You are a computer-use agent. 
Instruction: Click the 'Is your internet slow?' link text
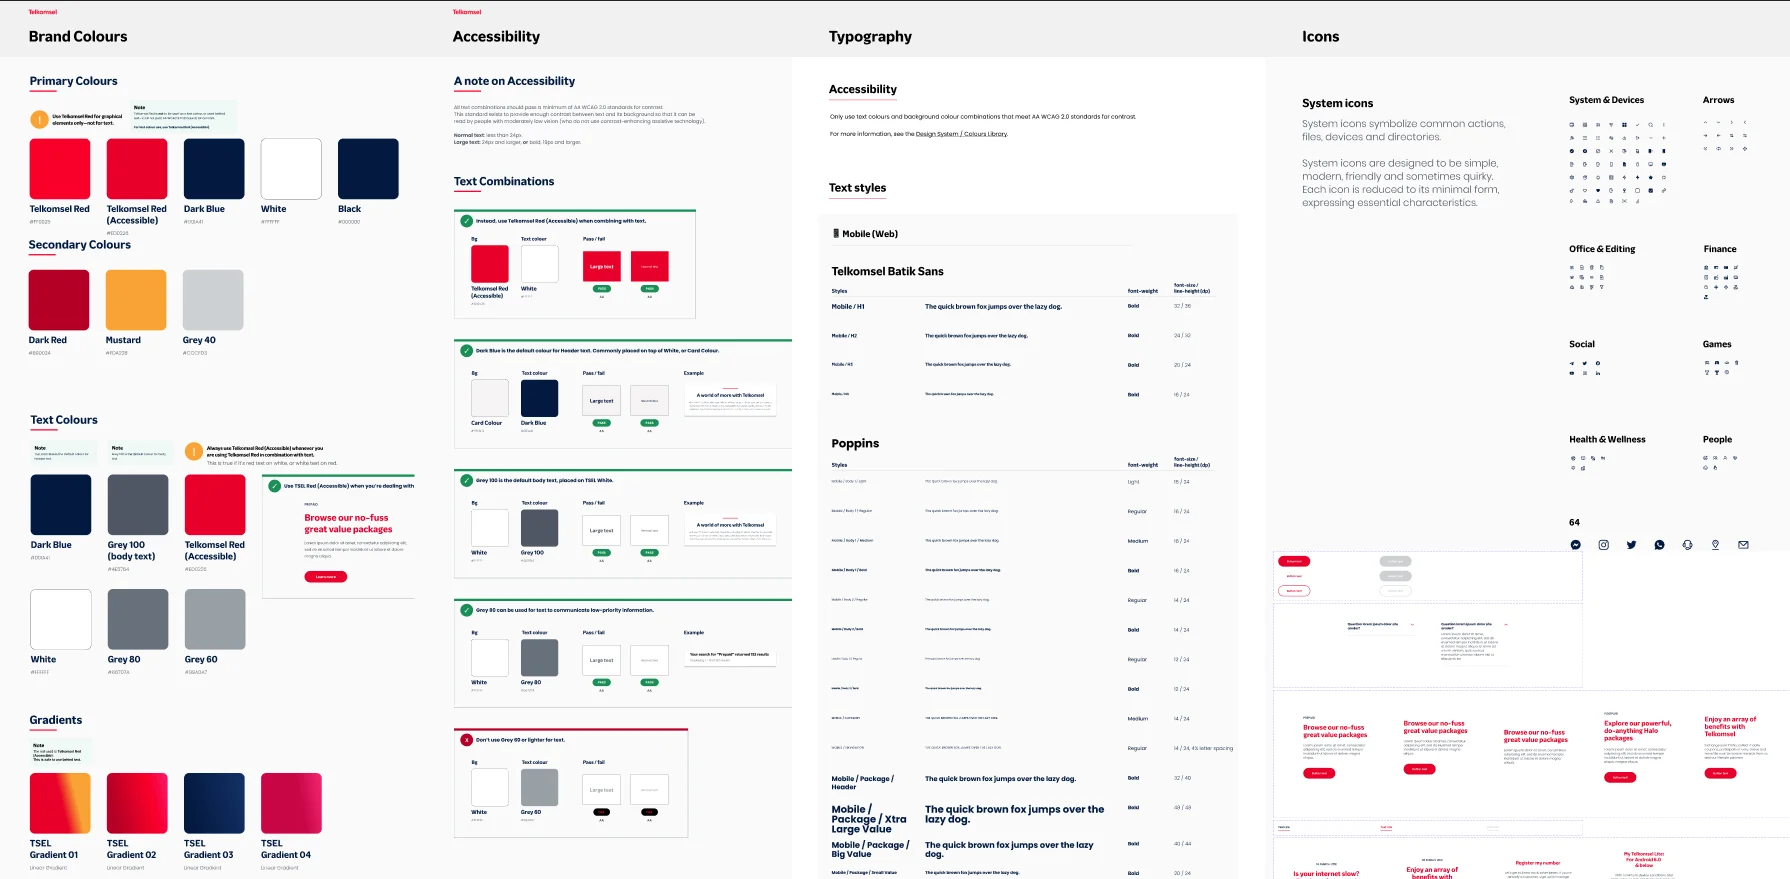(1326, 874)
